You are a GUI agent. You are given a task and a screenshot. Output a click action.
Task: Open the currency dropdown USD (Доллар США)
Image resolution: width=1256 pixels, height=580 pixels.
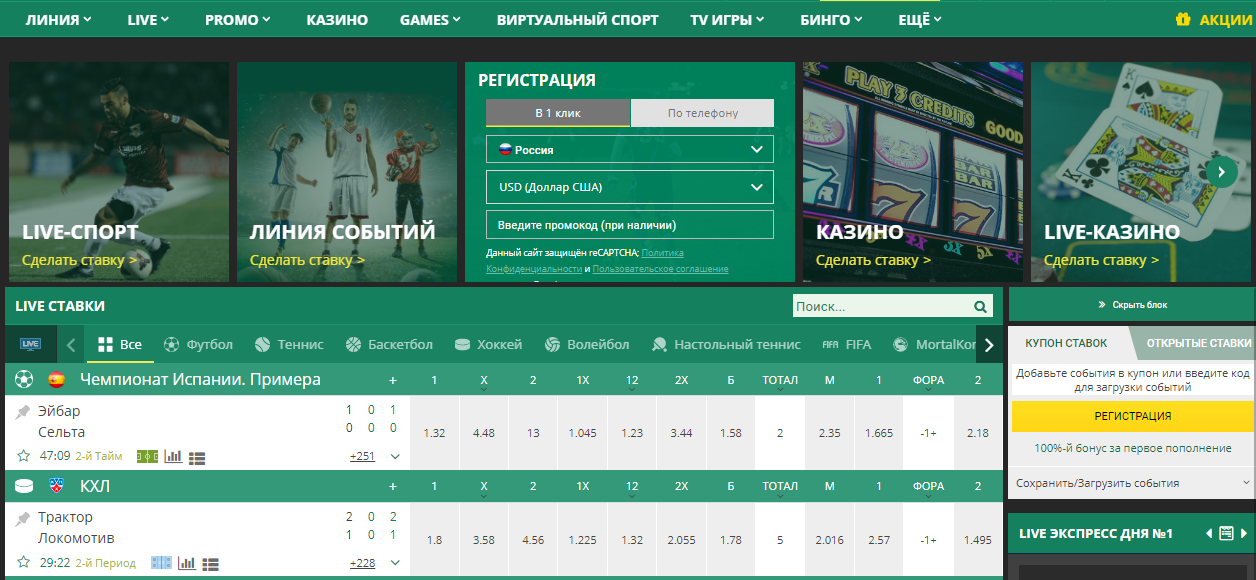630,187
